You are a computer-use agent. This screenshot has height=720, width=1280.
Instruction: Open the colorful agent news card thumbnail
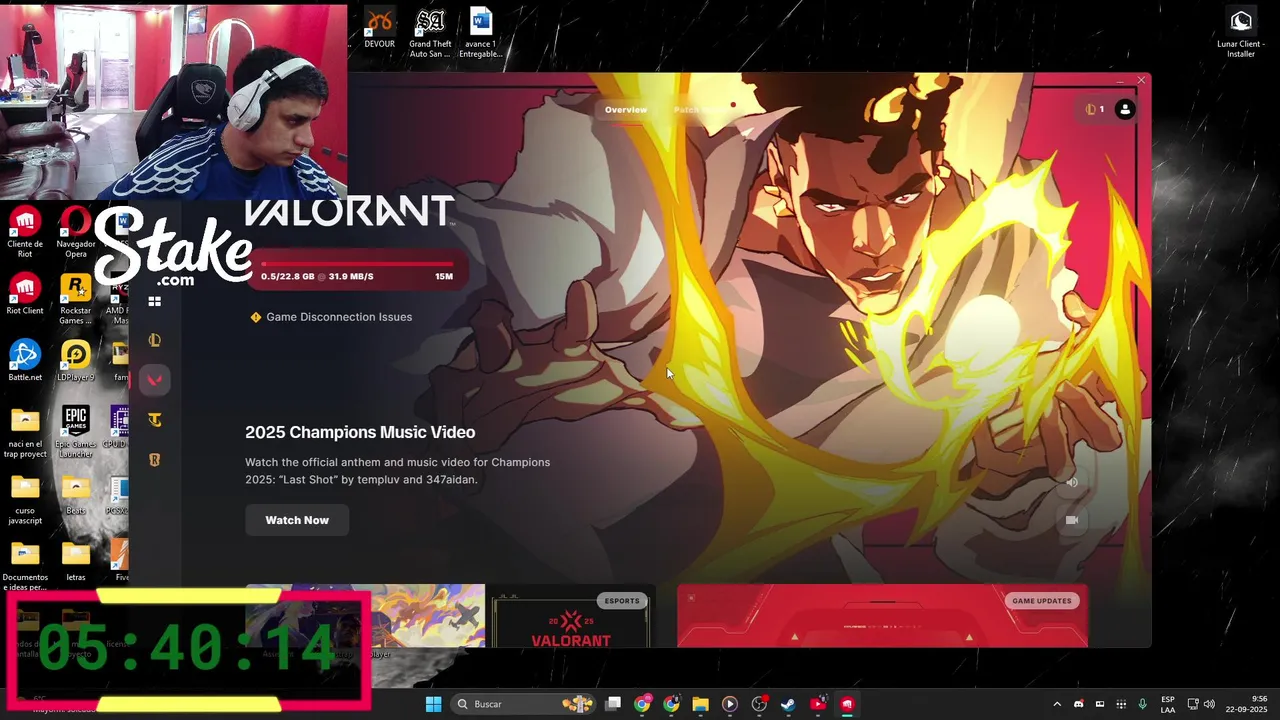click(365, 616)
